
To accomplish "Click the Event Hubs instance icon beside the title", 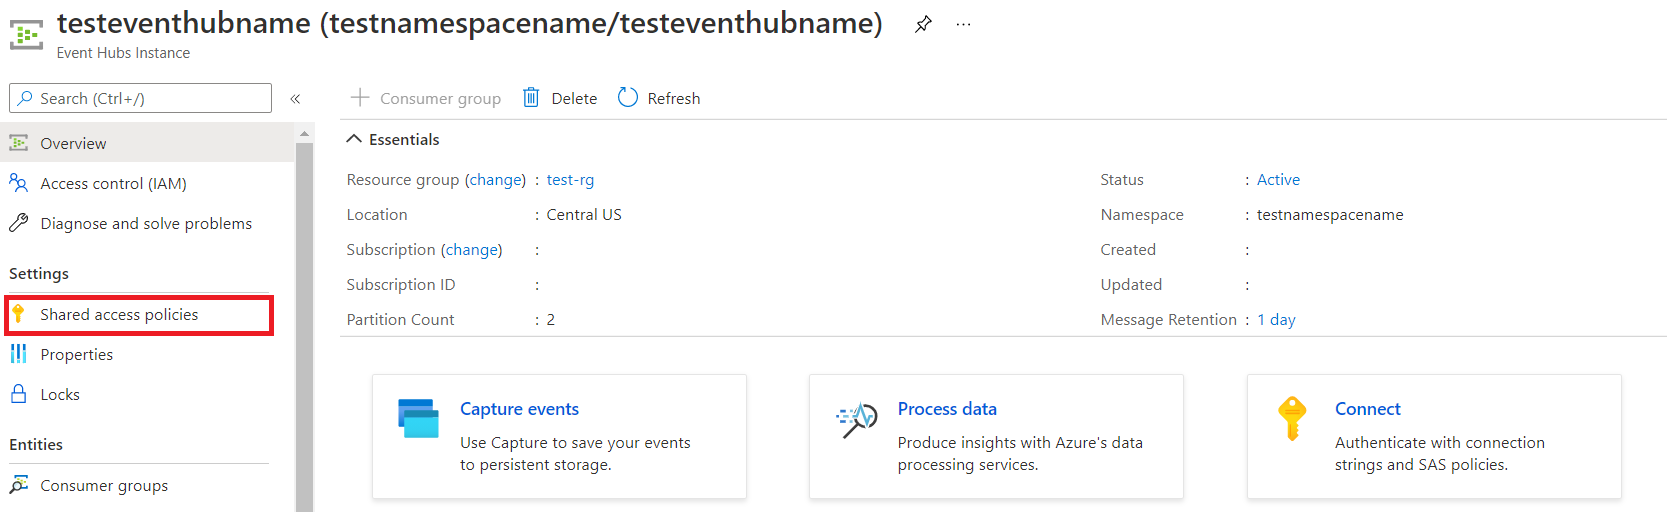I will [x=26, y=34].
